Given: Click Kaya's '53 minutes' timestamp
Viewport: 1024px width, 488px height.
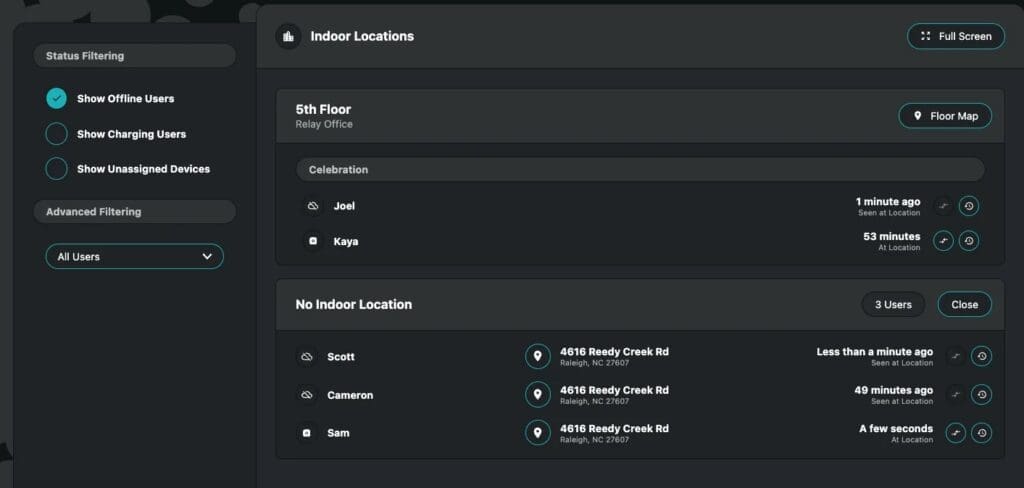Looking at the screenshot, I should click(x=891, y=236).
